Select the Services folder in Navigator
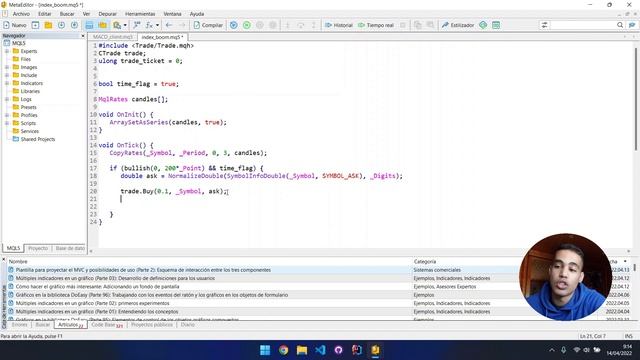 [x=29, y=131]
